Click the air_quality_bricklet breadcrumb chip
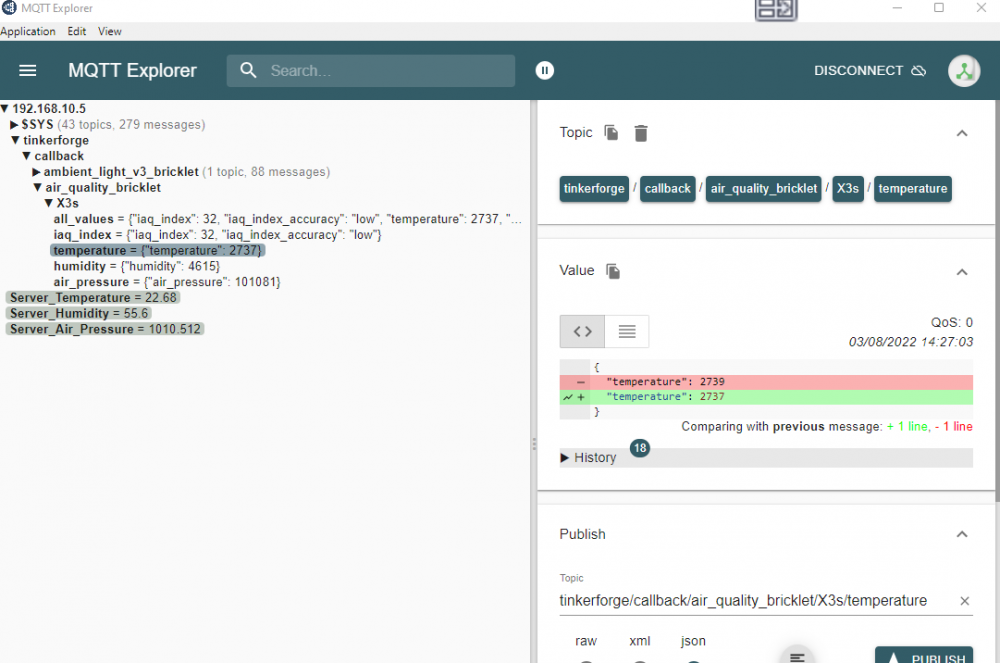The image size is (1000, 663). [763, 188]
